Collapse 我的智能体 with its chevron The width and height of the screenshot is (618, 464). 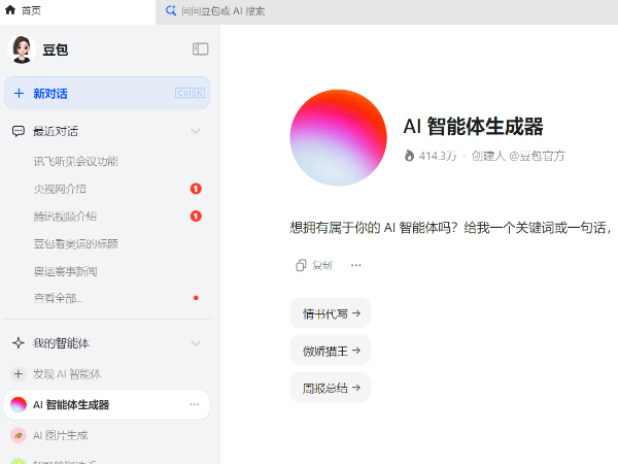coord(195,343)
